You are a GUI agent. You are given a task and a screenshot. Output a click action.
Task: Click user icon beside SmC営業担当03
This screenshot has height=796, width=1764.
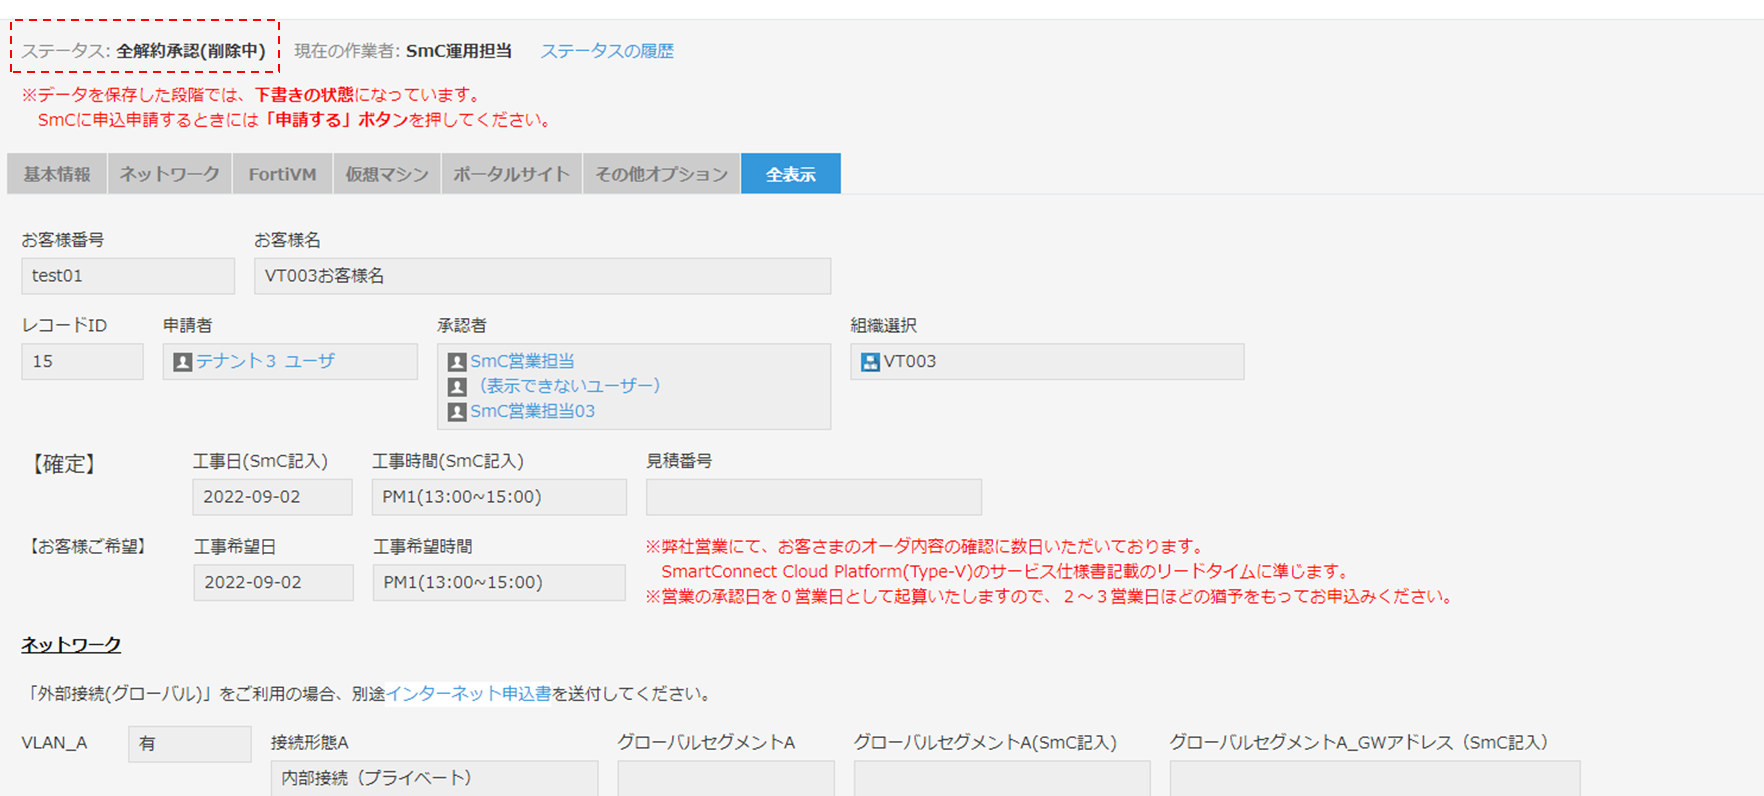(457, 412)
